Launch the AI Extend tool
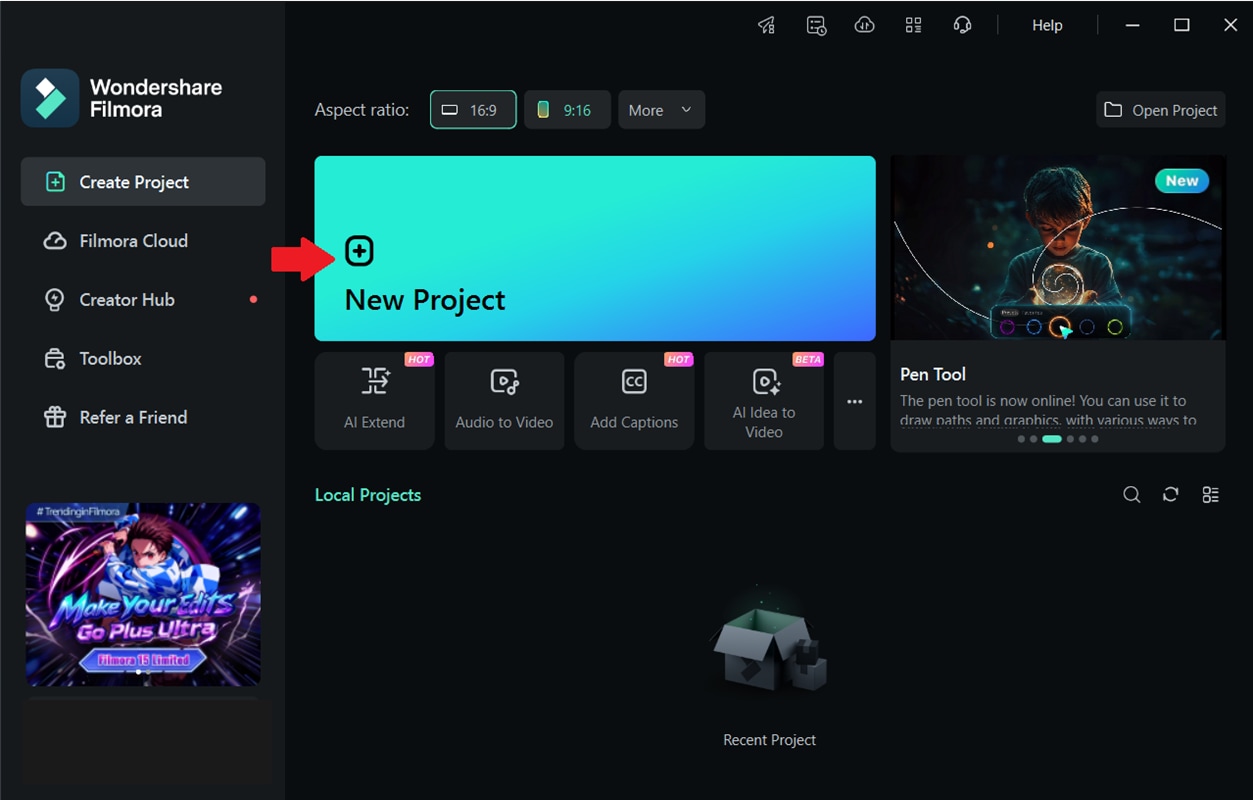This screenshot has height=800, width=1253. (x=374, y=400)
